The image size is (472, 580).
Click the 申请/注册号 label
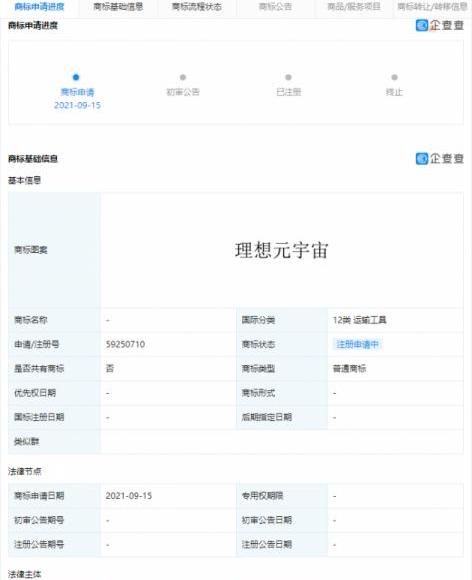click(37, 344)
